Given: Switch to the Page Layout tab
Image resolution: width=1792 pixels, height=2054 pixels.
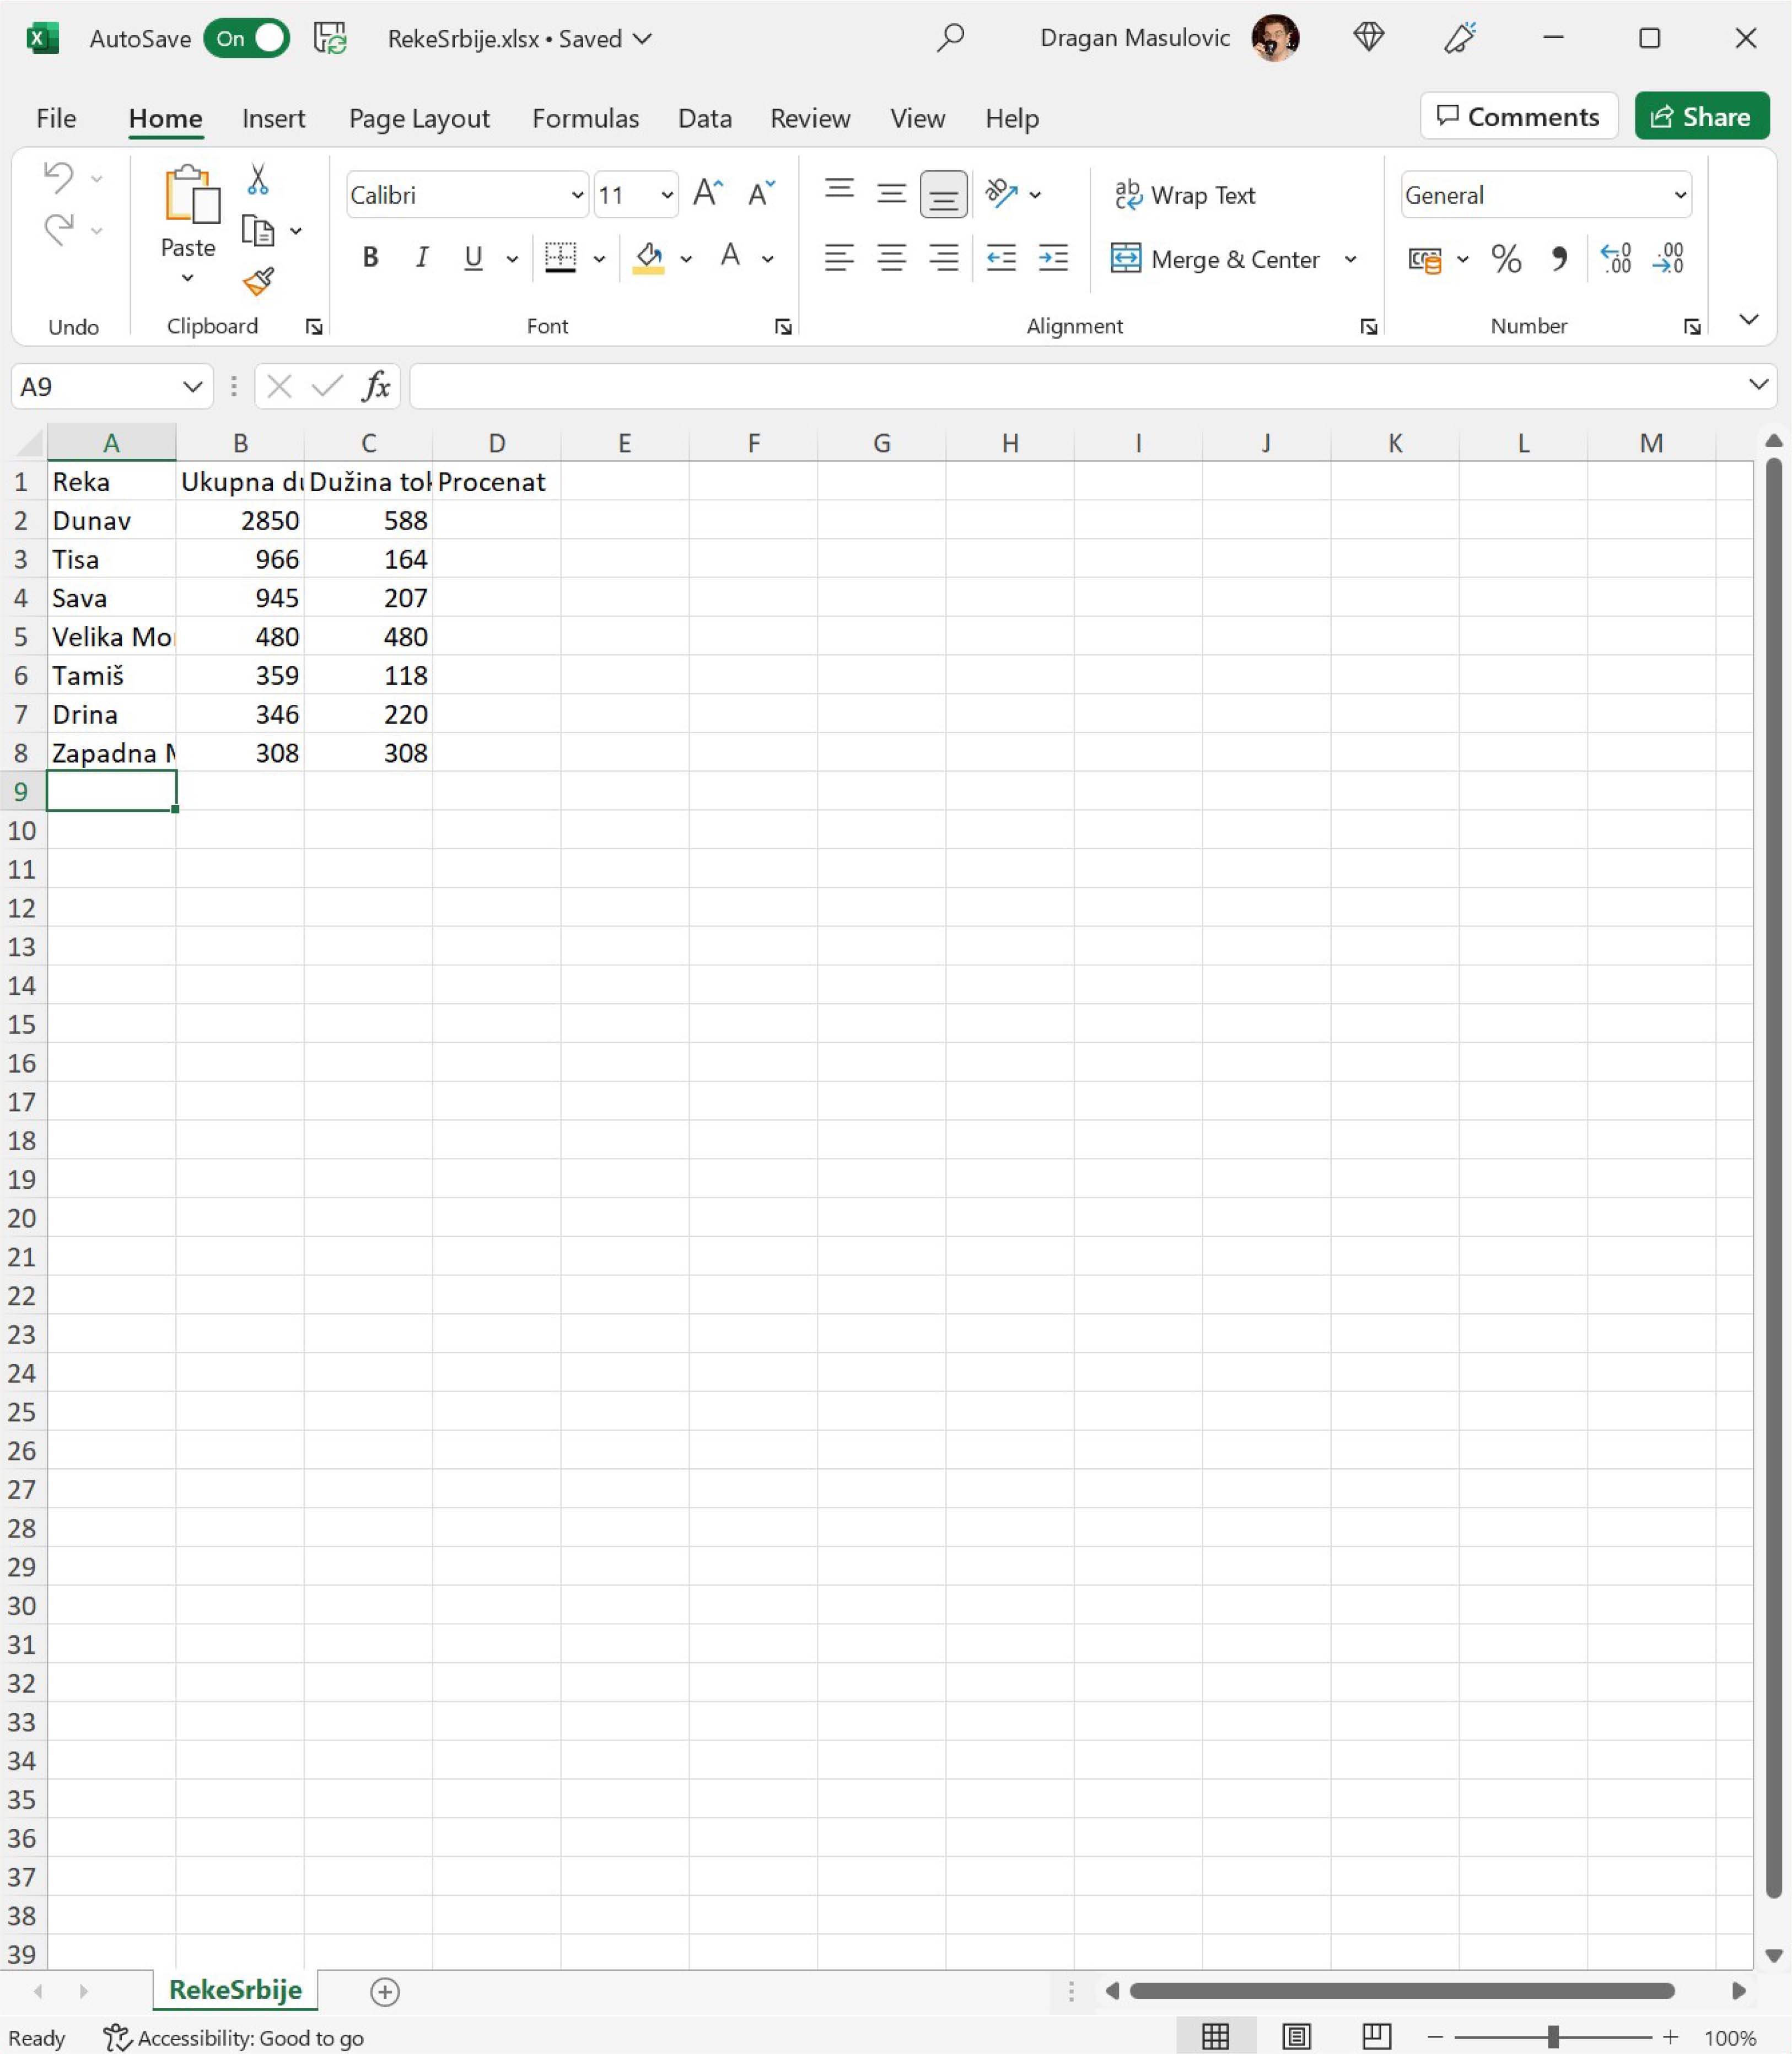Looking at the screenshot, I should coord(419,119).
